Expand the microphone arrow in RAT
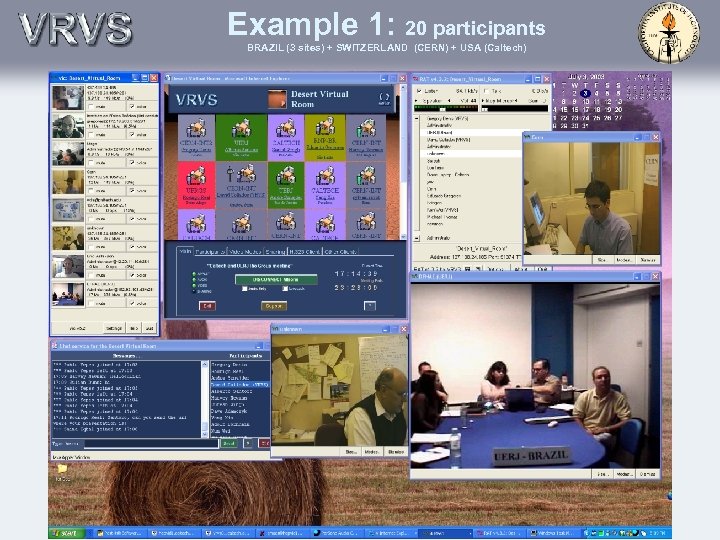 pos(483,100)
